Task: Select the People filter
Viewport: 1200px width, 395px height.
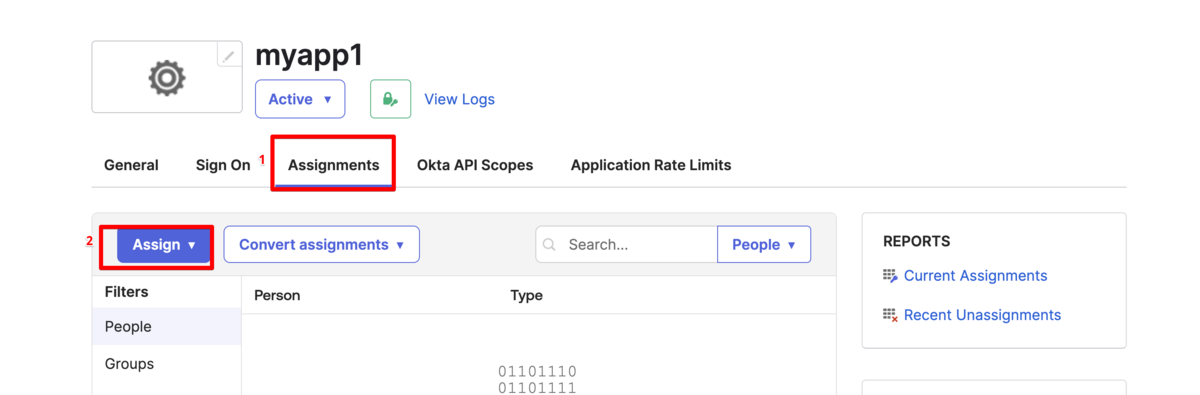Action: tap(167, 327)
